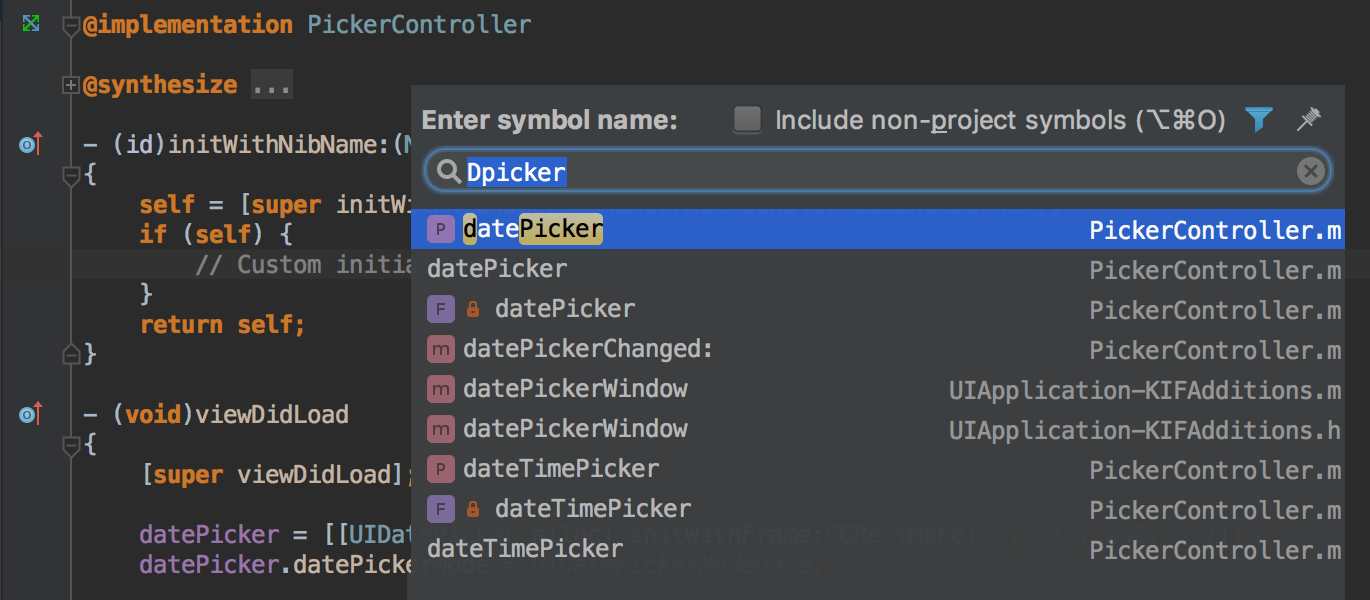1370x600 pixels.
Task: Open datePickerWindow in UIApplication-KIFAdditions.h
Action: point(575,429)
